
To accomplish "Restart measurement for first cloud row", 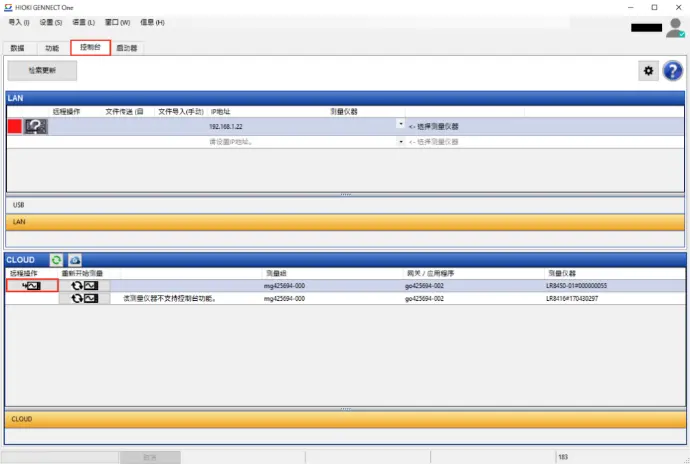I will [84, 285].
